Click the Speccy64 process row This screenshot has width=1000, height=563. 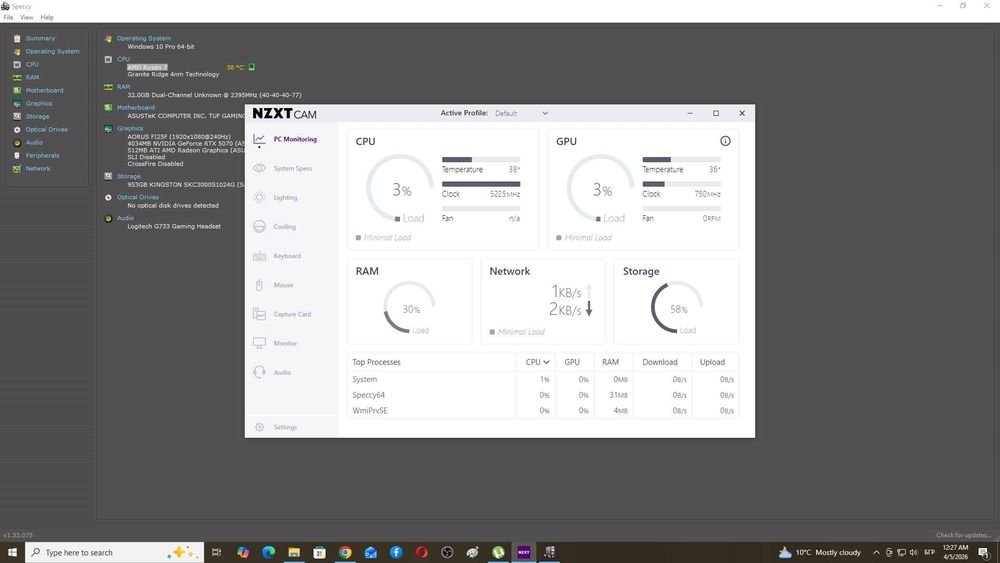(543, 395)
